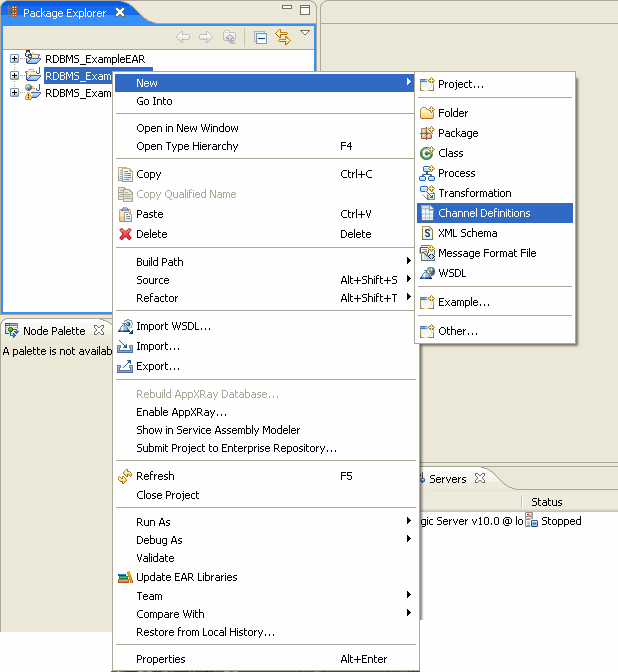618x672 pixels.
Task: Click the new Package icon
Action: [427, 133]
